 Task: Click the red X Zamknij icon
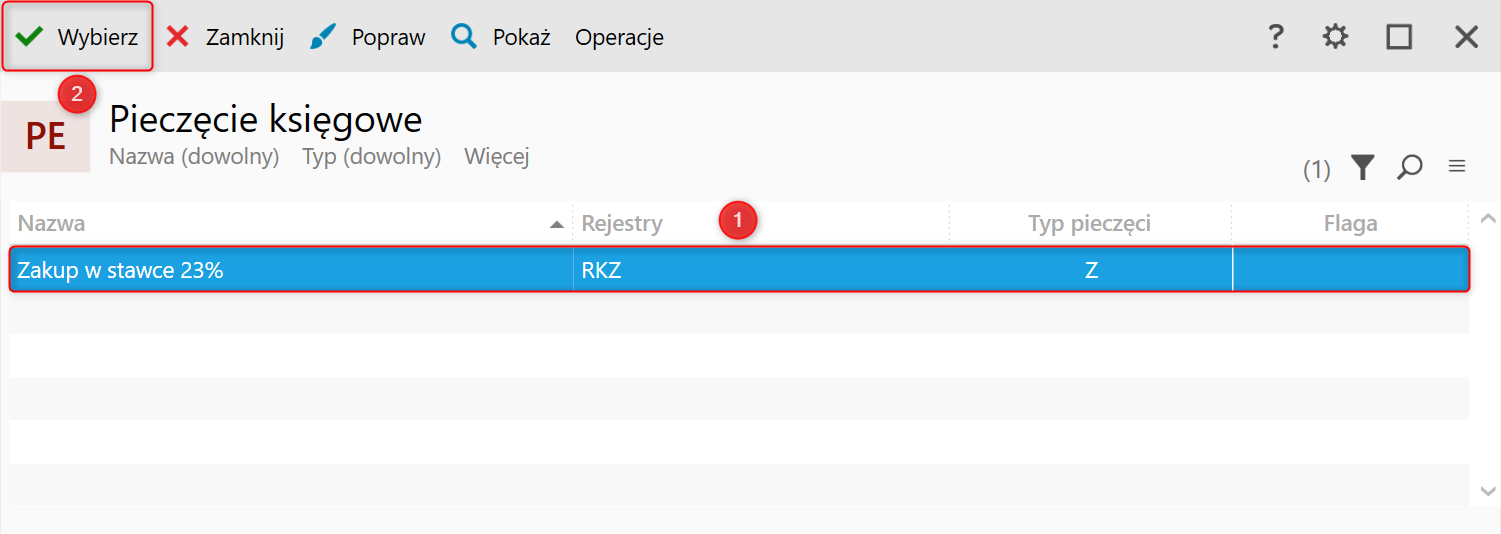pyautogui.click(x=177, y=37)
